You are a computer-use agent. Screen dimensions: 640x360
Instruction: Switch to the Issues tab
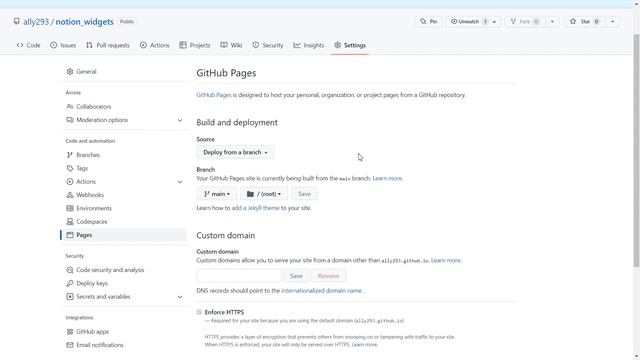(x=63, y=45)
